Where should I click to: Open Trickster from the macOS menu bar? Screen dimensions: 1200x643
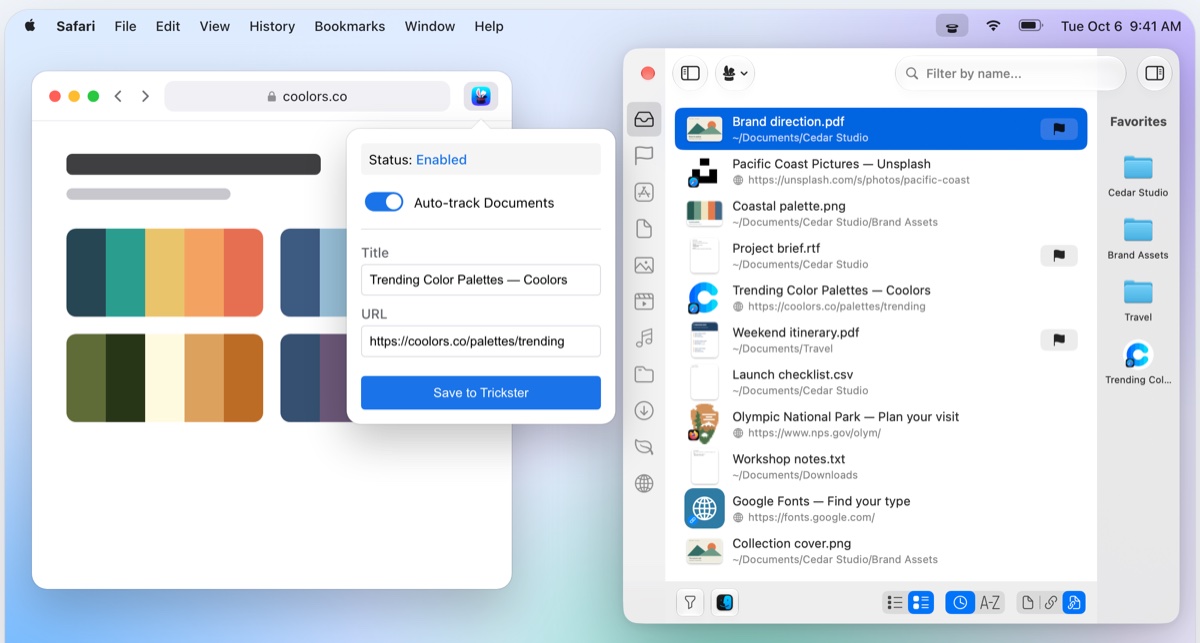(x=952, y=26)
